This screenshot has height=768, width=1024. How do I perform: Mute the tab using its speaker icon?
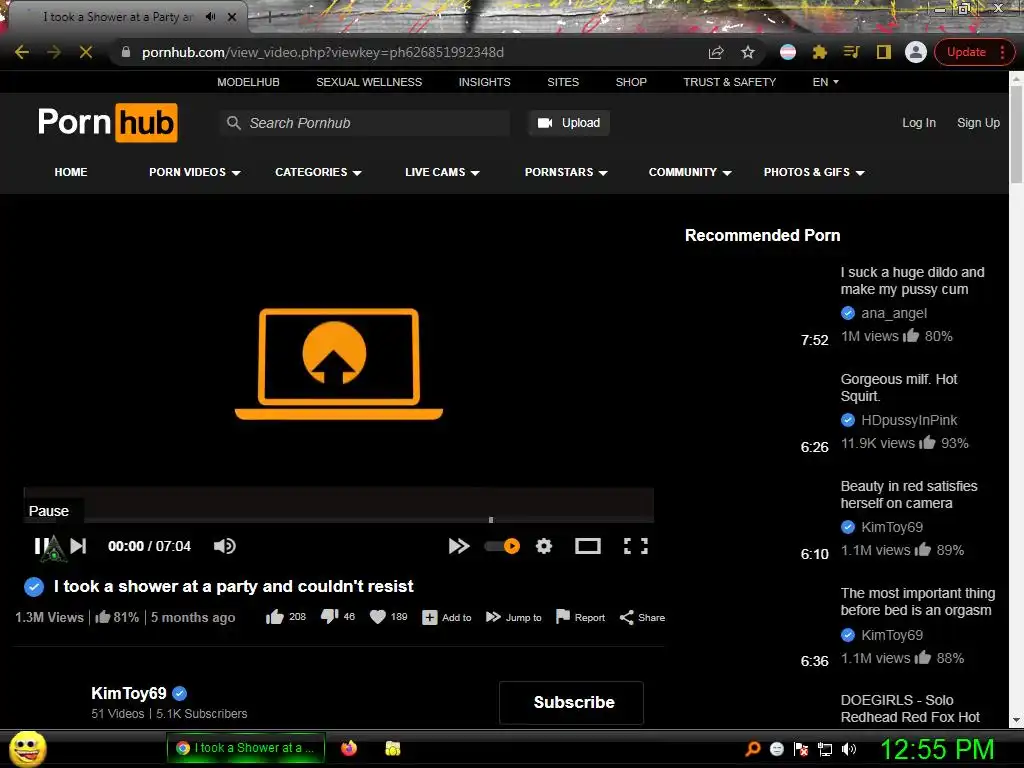pos(210,16)
